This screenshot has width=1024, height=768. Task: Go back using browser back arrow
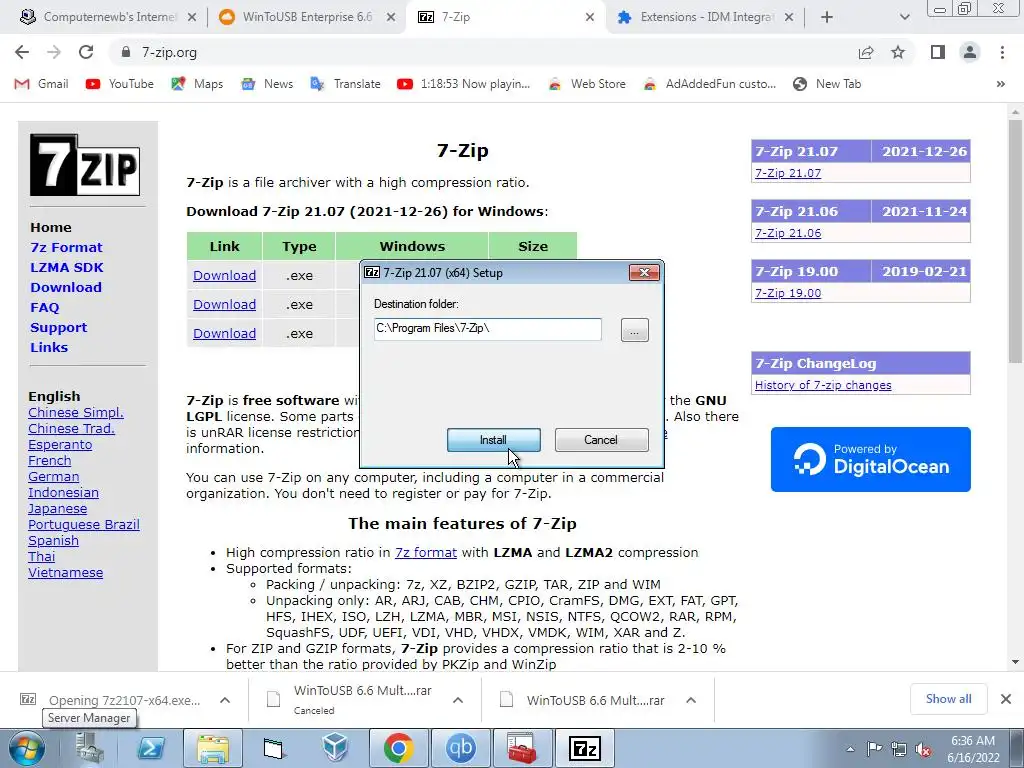tap(22, 52)
